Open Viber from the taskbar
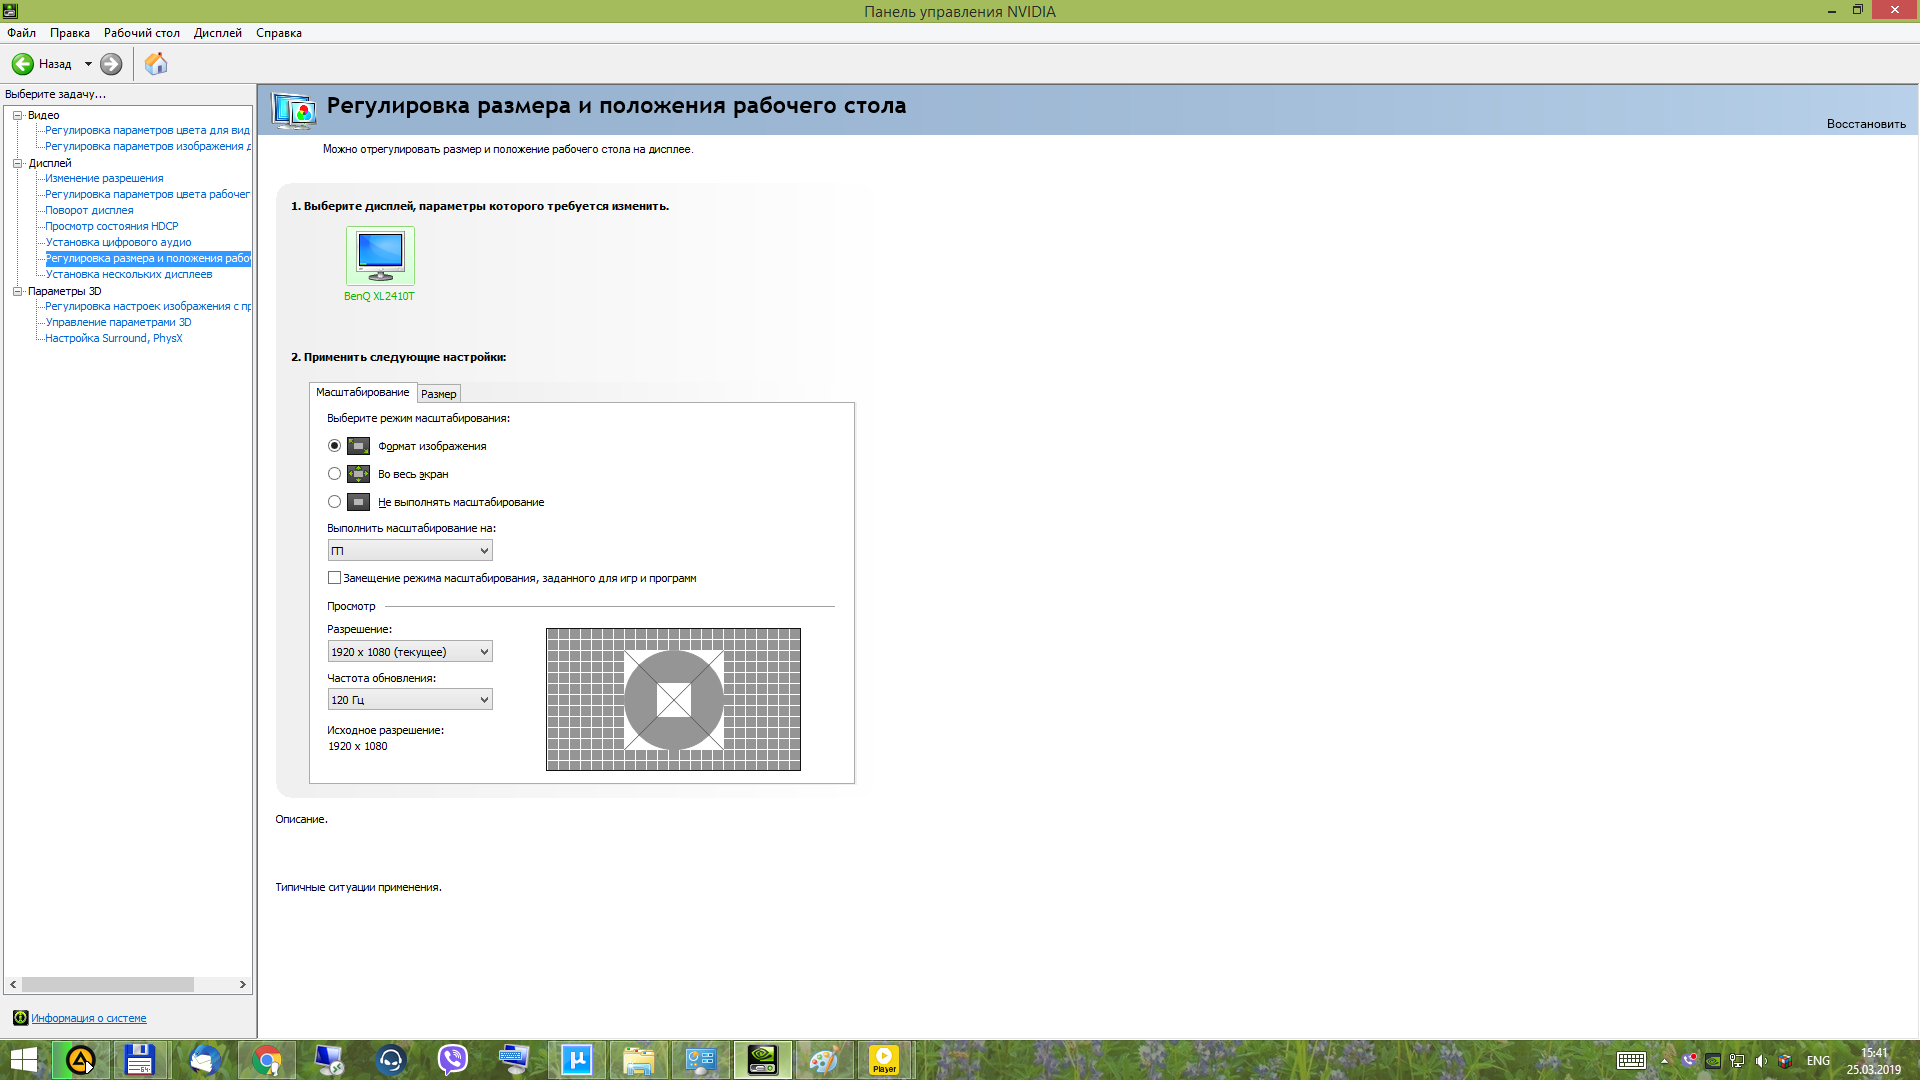The height and width of the screenshot is (1080, 1920). 453,1060
